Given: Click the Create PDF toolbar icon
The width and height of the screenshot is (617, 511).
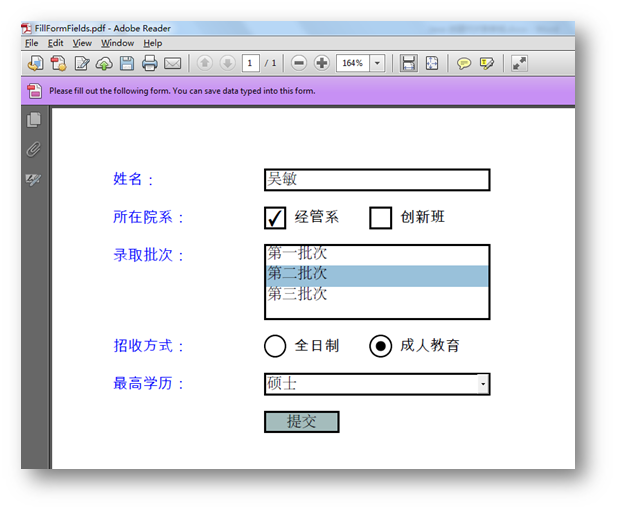Looking at the screenshot, I should pos(58,63).
